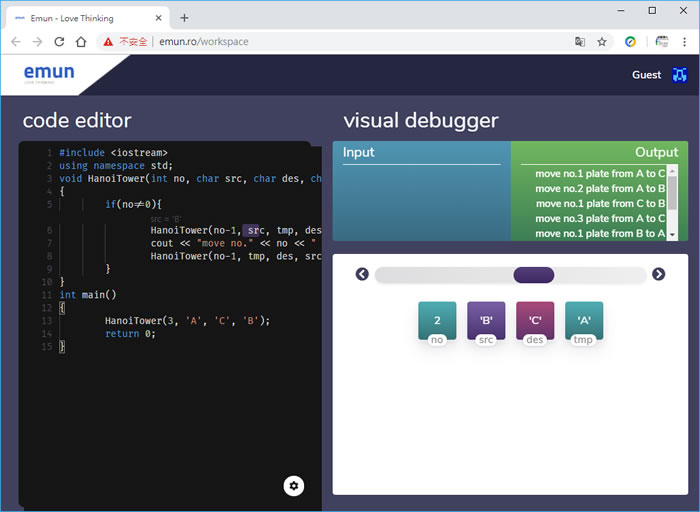Click the purple debugger timeline slider handle
Image resolution: width=700 pixels, height=512 pixels.
(x=533, y=275)
